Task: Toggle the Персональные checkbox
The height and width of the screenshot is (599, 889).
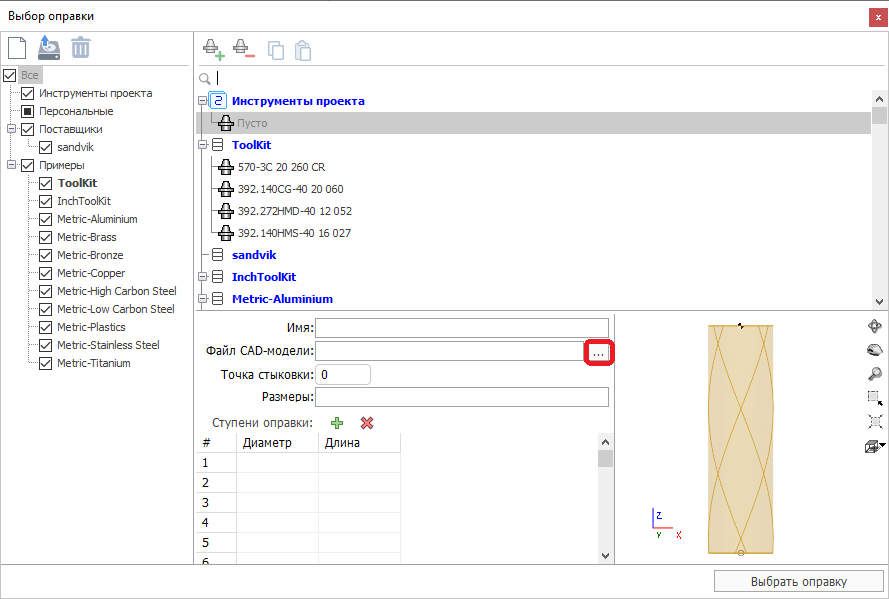Action: pos(28,111)
